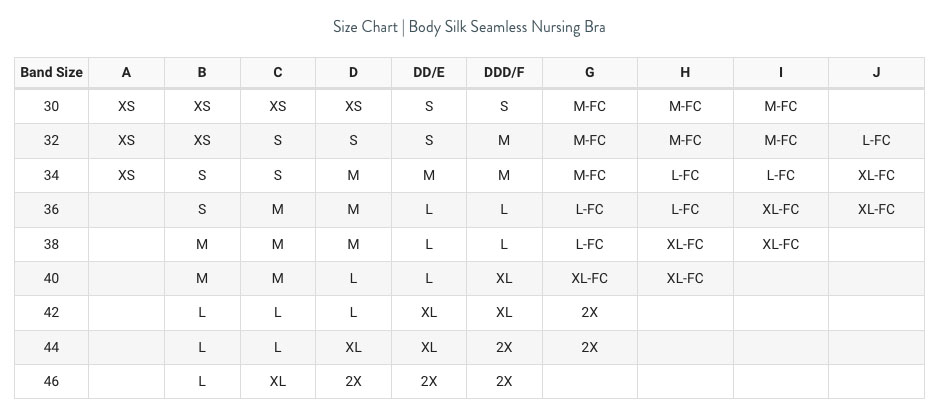Screen dimensions: 939x411
Task: Click band size 44 row label
Action: pyautogui.click(x=51, y=347)
